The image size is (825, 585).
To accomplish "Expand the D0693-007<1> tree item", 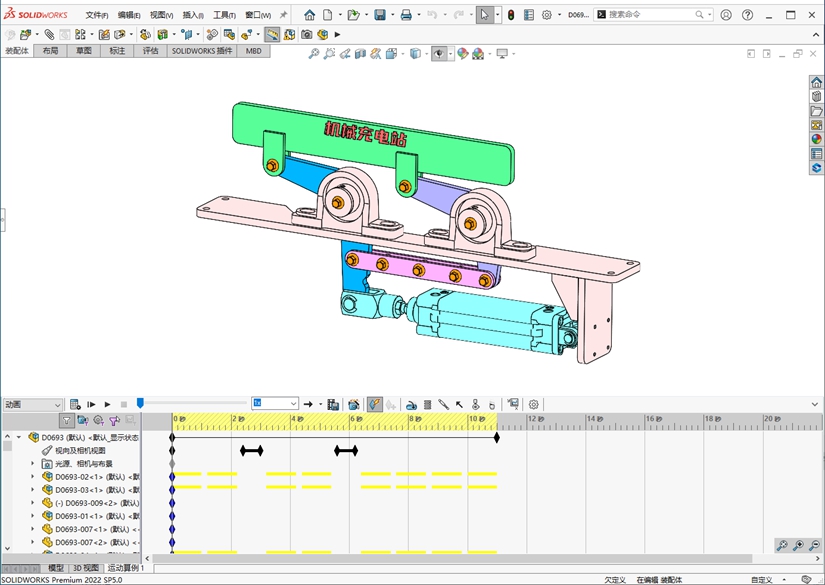I will tap(33, 529).
